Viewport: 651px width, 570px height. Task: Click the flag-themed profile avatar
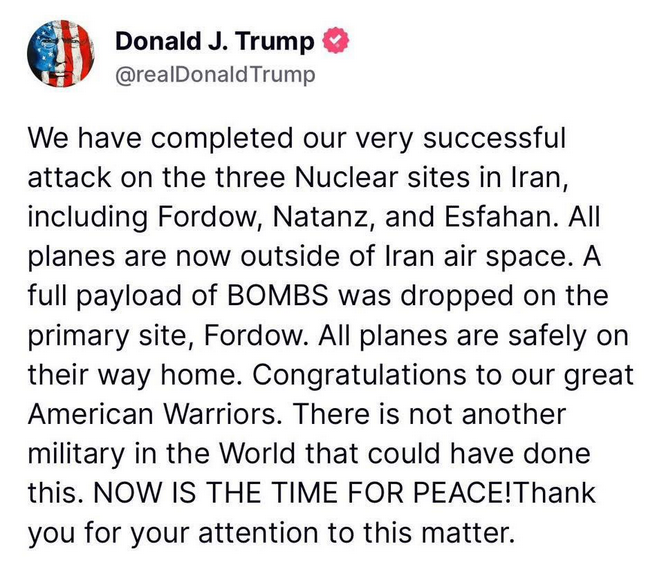click(x=61, y=54)
